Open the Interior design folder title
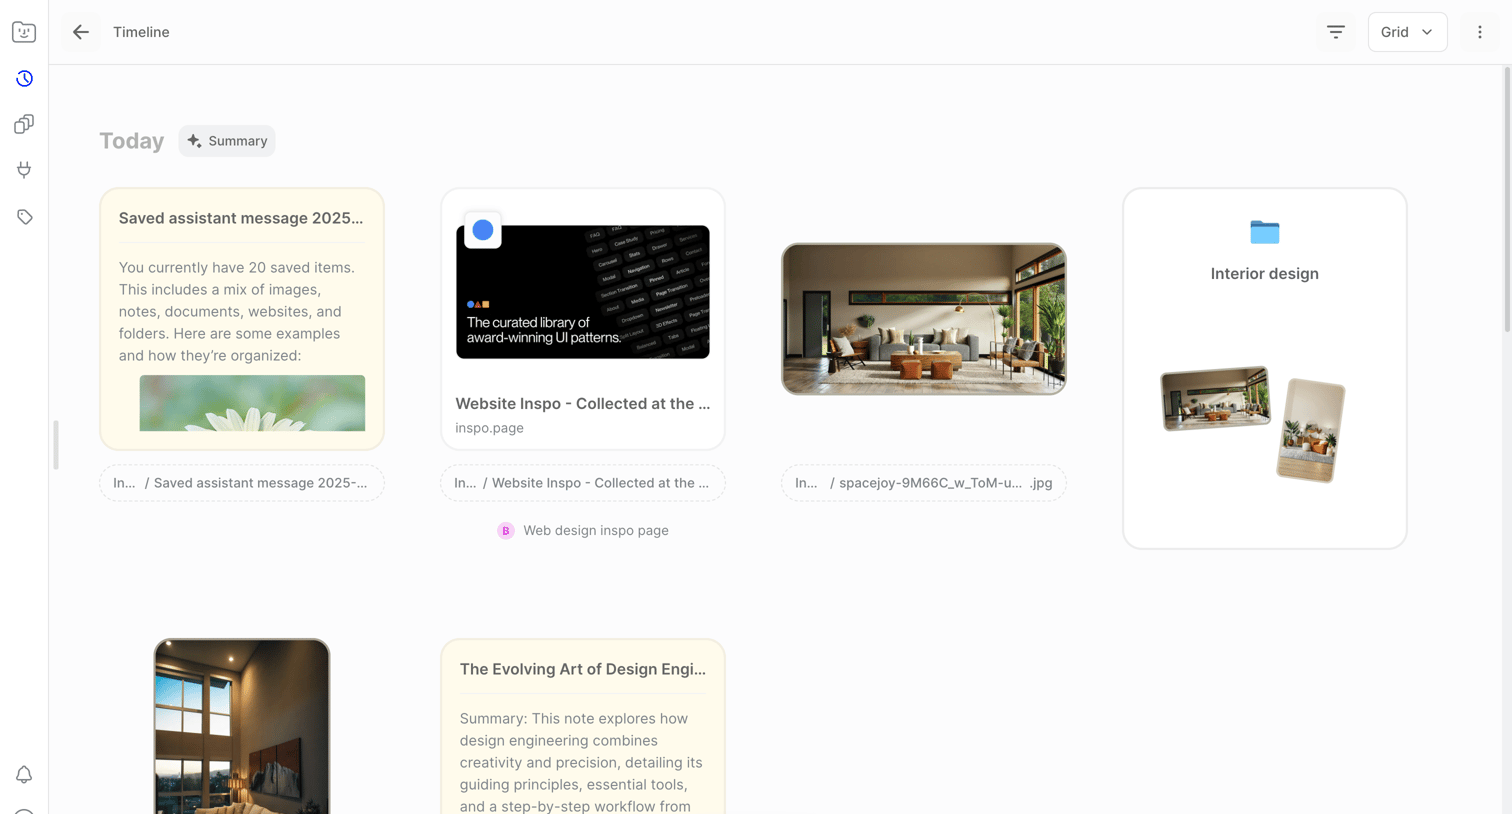 coord(1265,274)
